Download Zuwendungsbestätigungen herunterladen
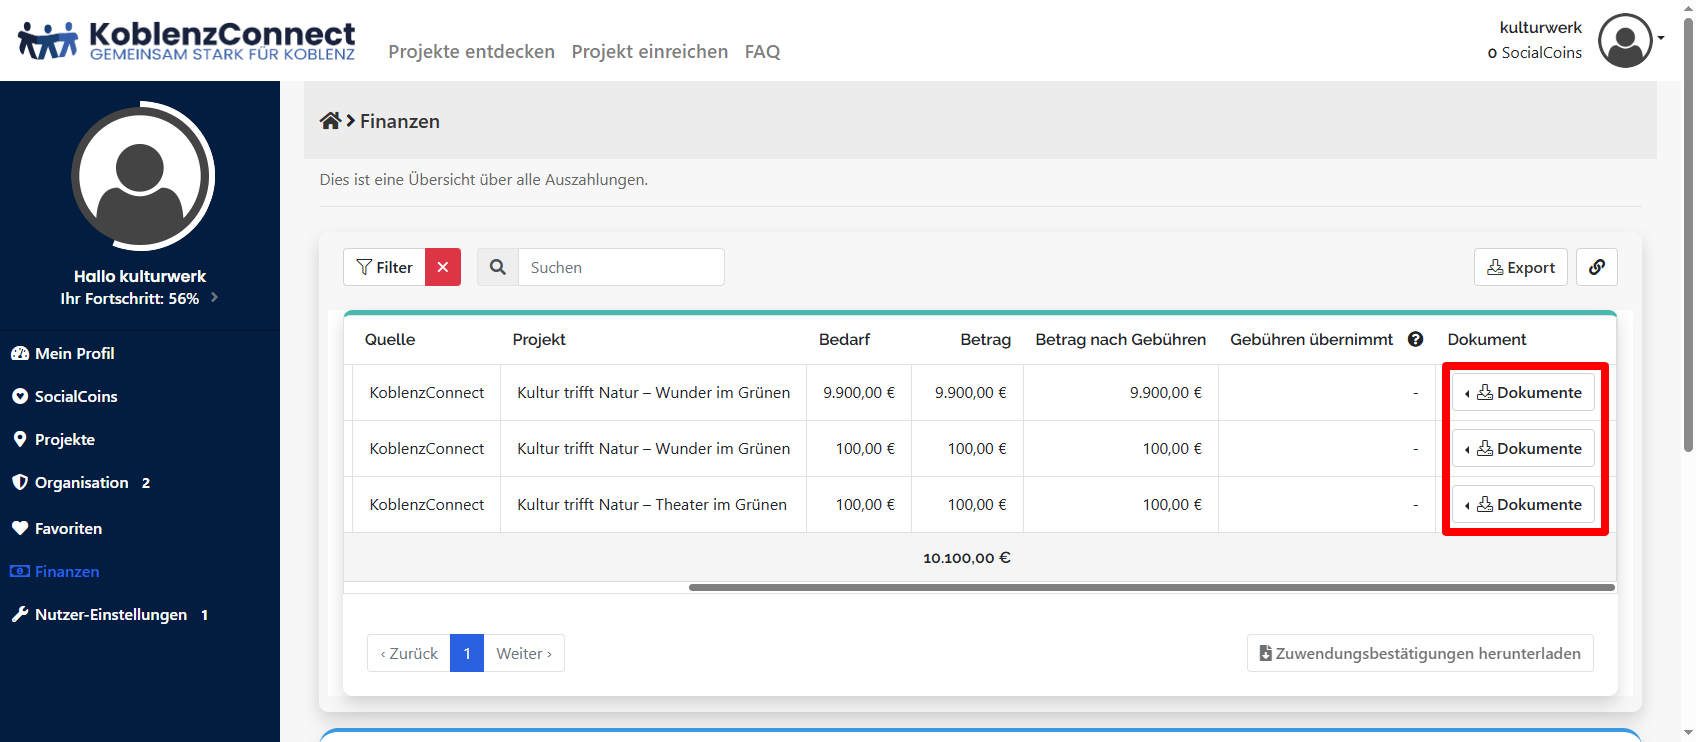Viewport: 1696px width, 742px height. 1419,653
